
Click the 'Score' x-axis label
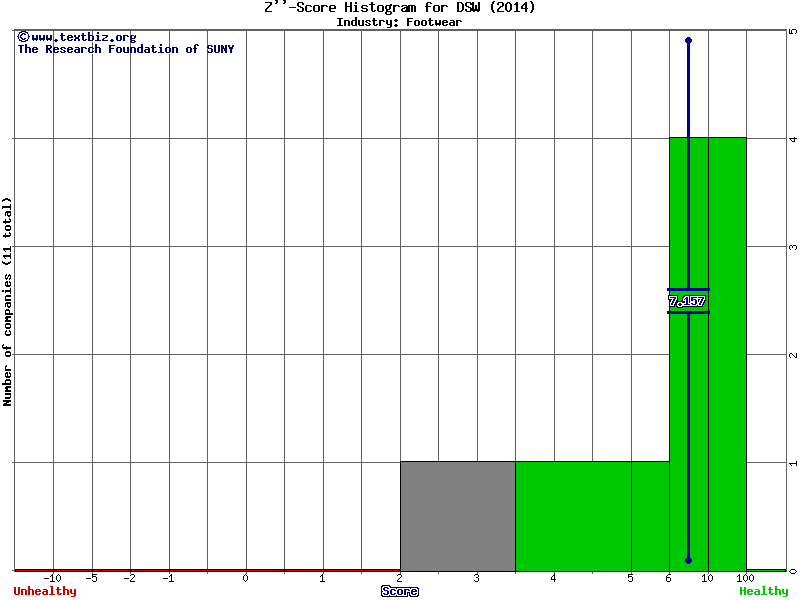pos(399,591)
